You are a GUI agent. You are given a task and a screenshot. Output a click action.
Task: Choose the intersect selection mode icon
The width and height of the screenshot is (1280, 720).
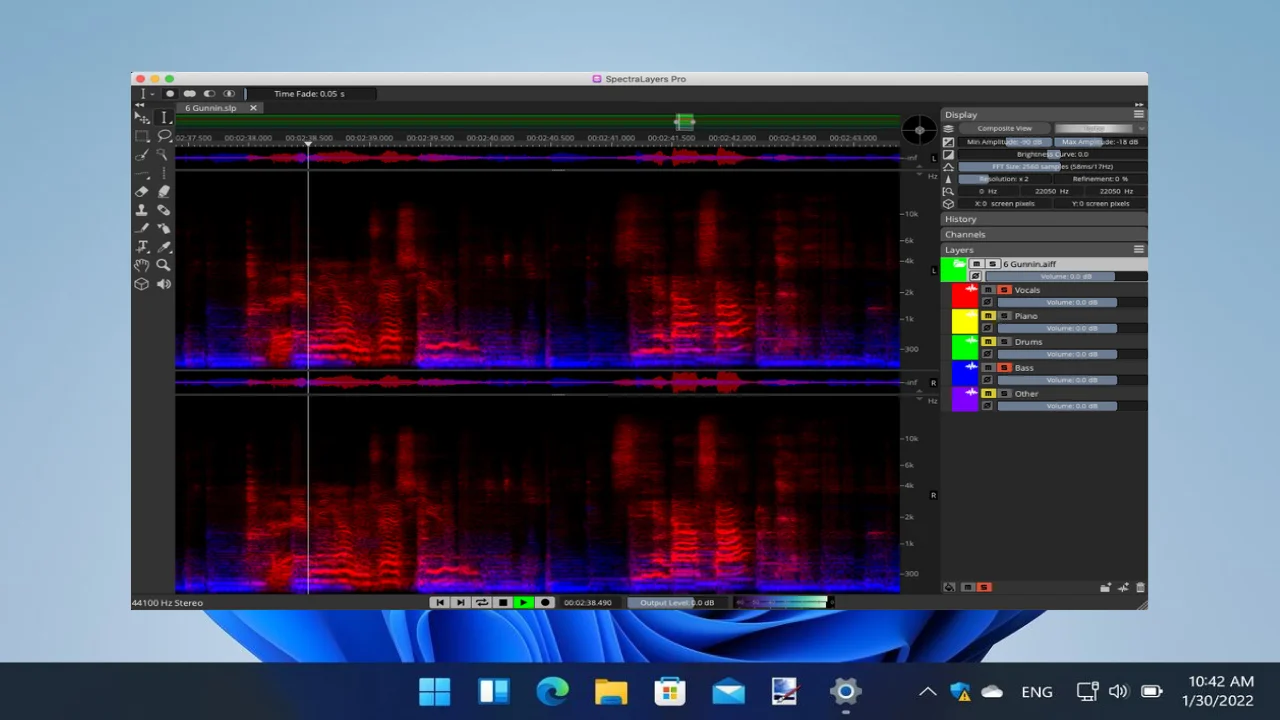229,94
